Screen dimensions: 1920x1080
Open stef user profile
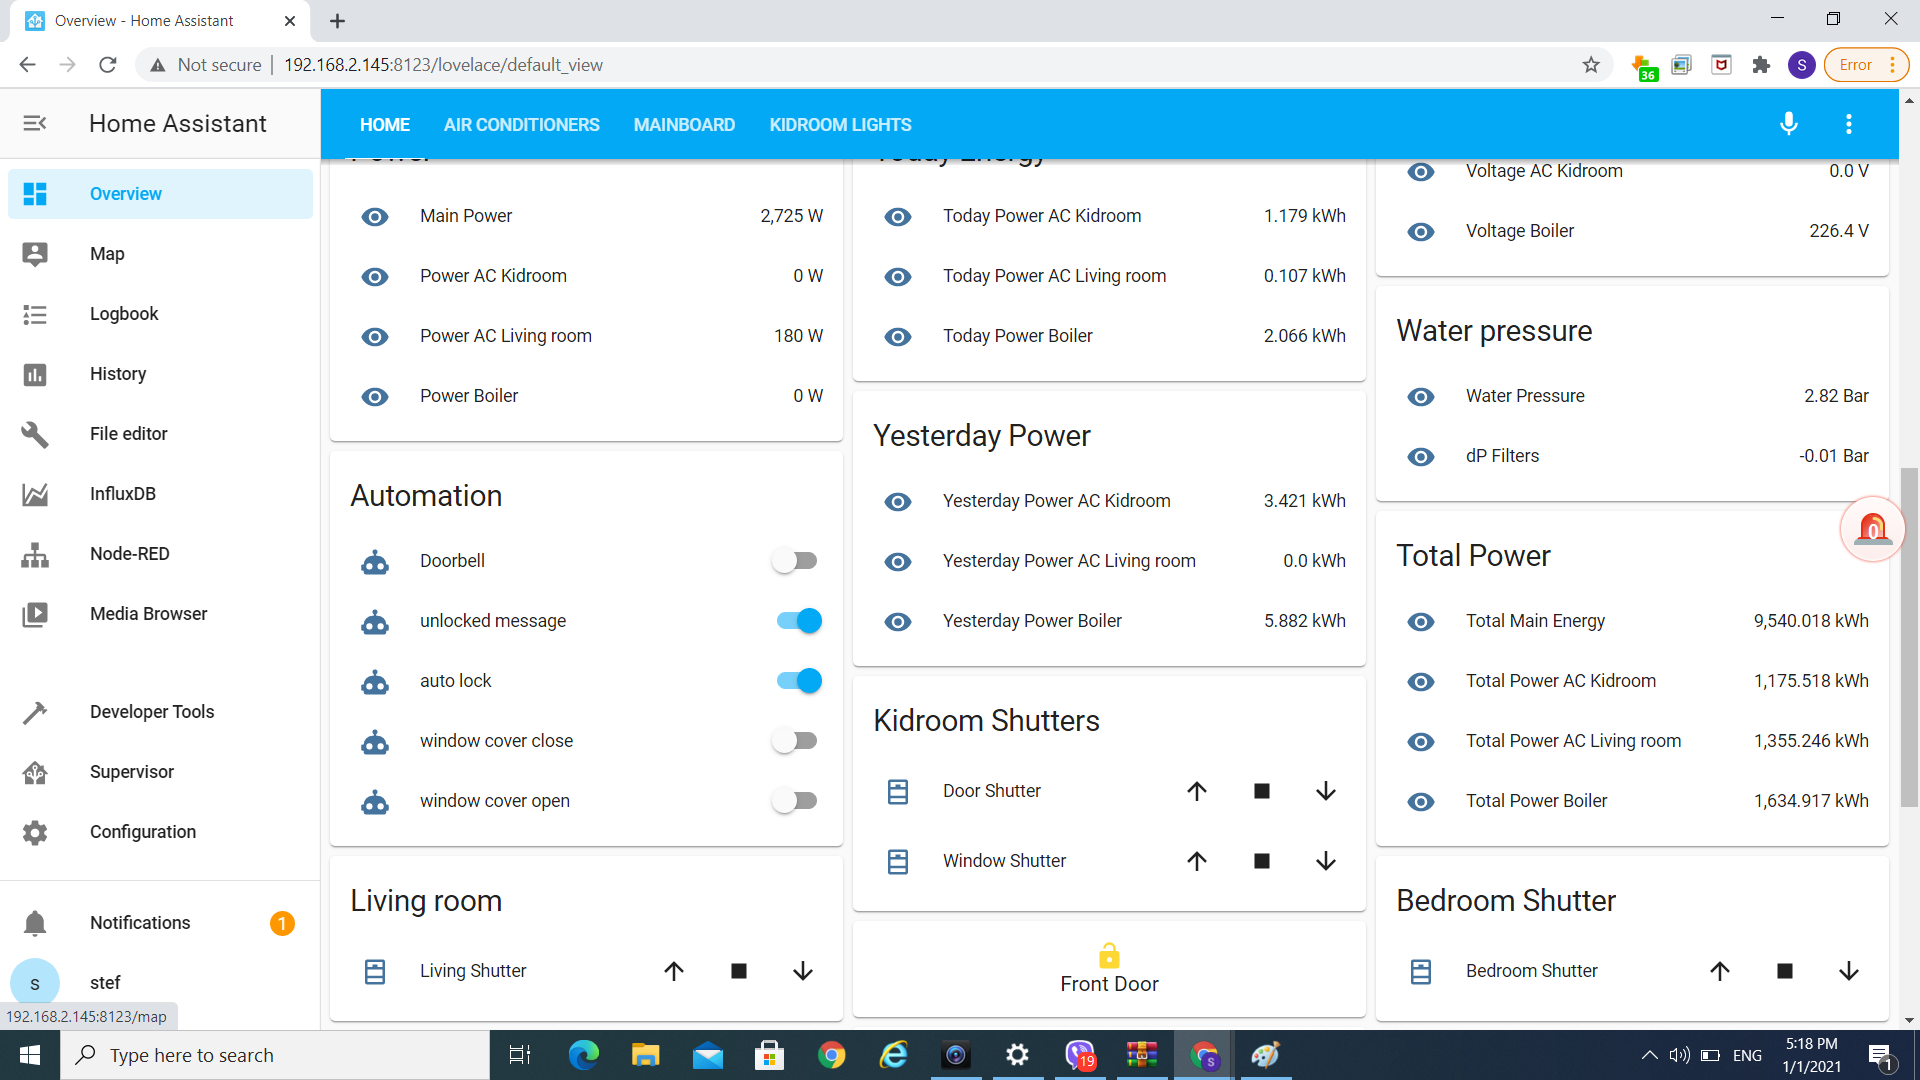(x=160, y=983)
